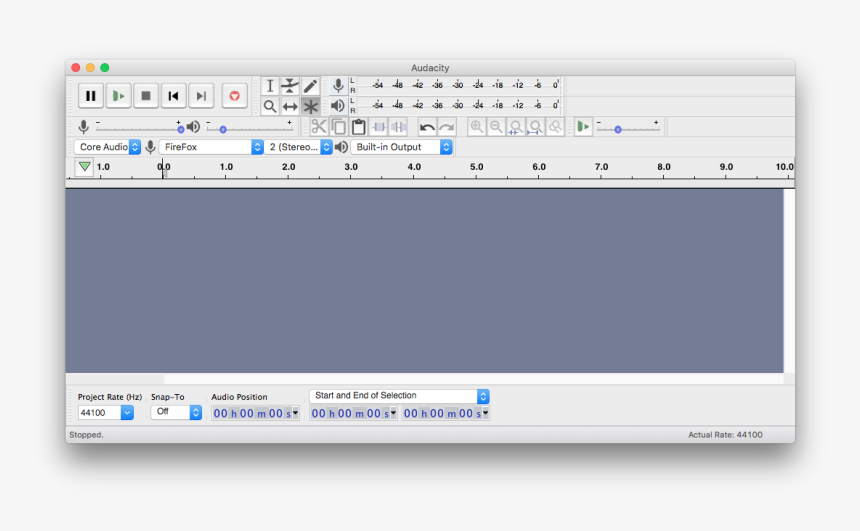Open the FireFox recording device dropdown

pyautogui.click(x=211, y=147)
